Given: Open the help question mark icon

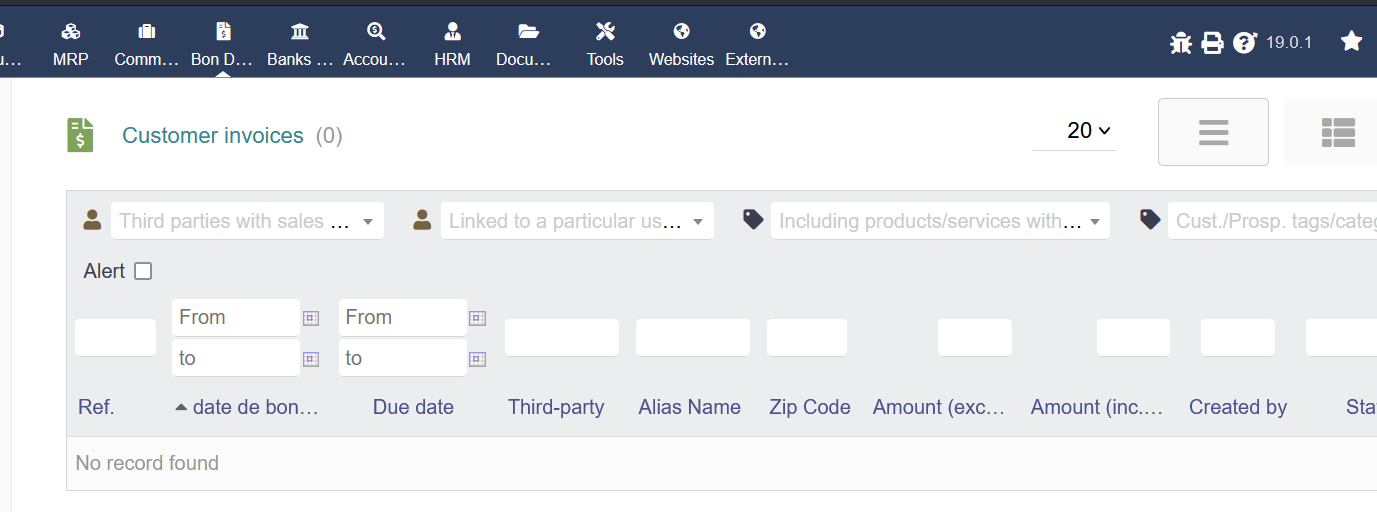Looking at the screenshot, I should coord(1244,43).
